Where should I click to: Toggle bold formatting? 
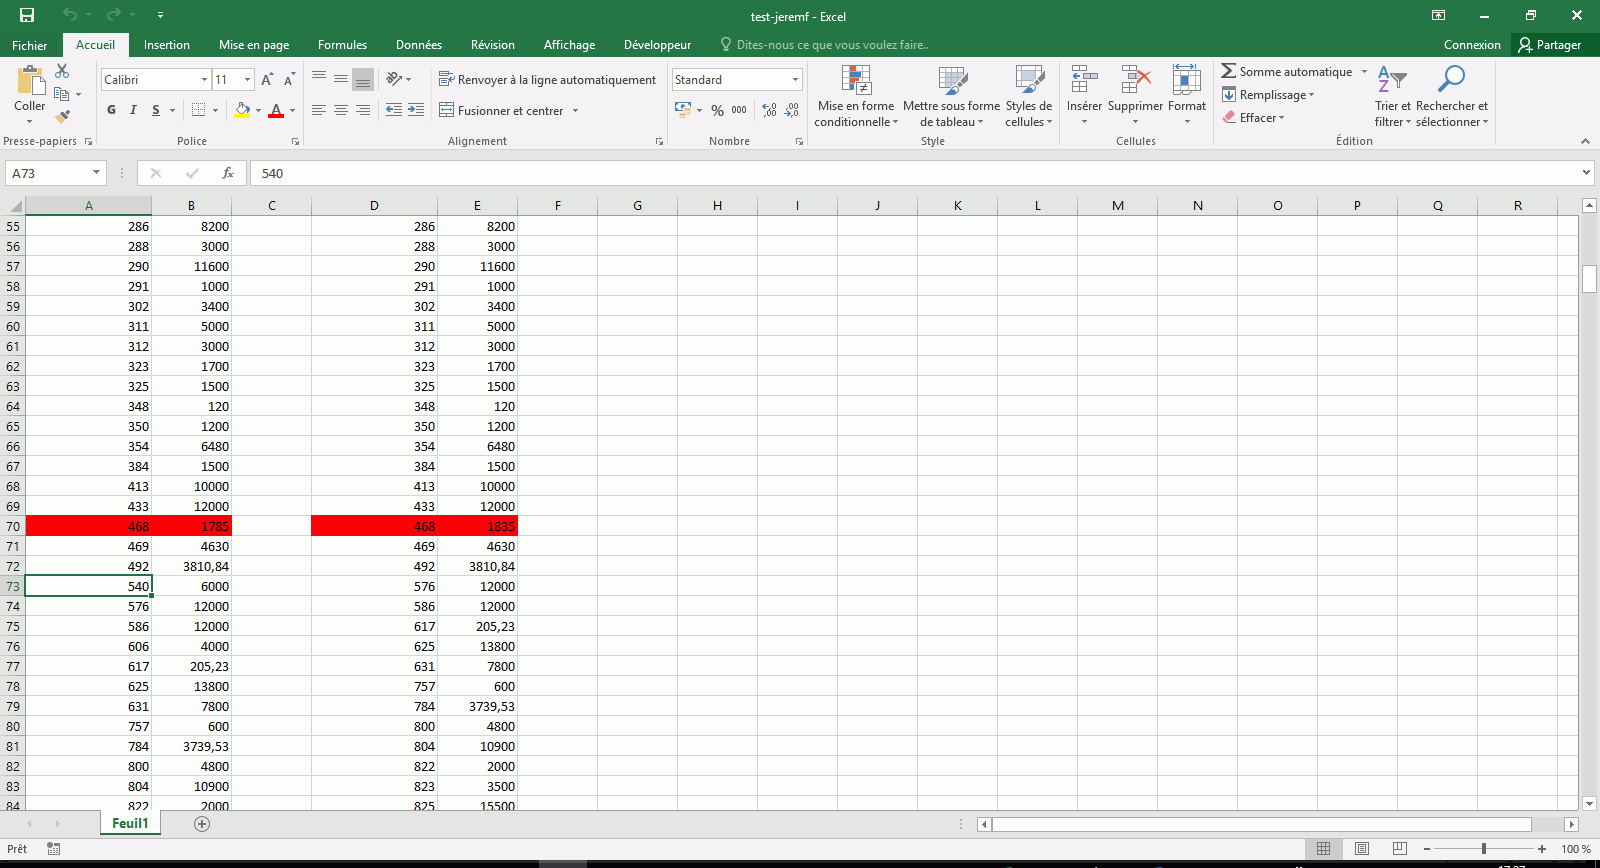[111, 110]
